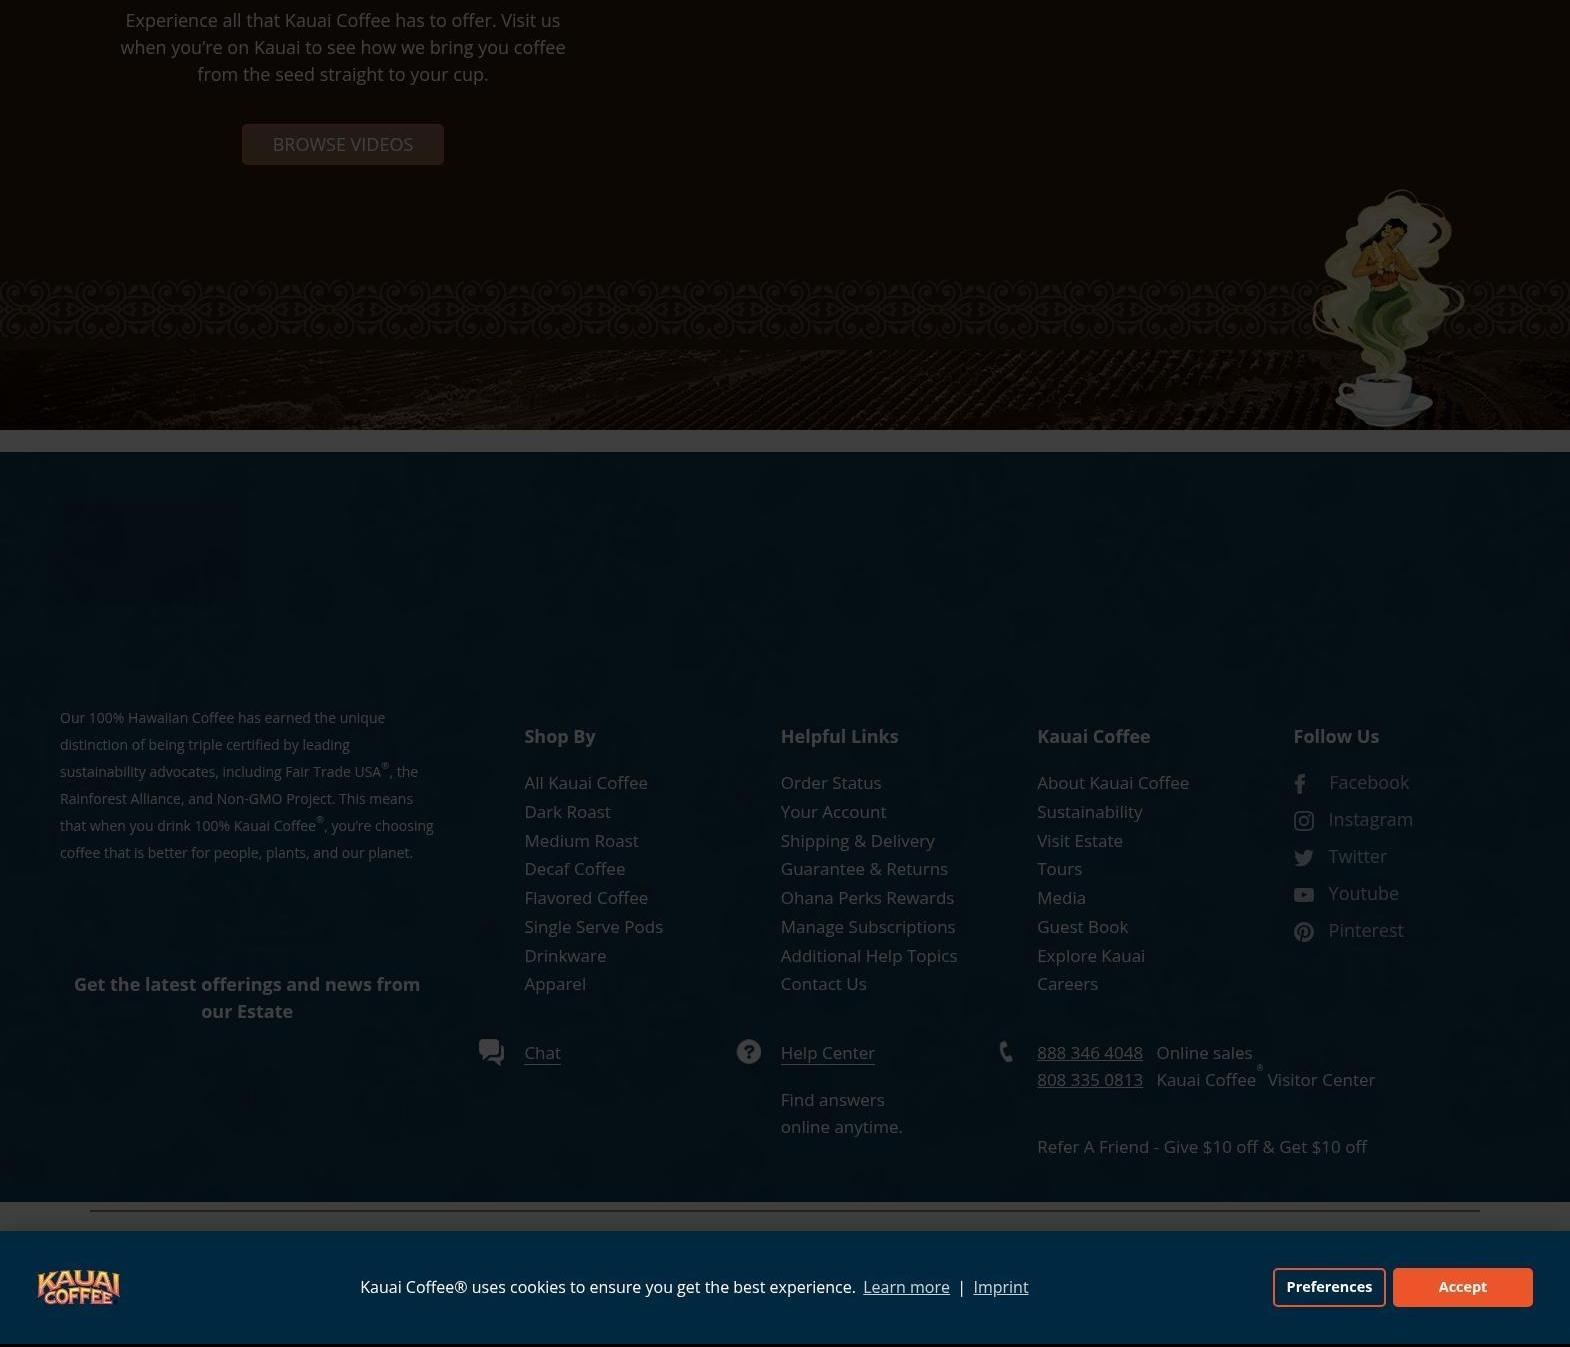Open the Help Center link
Image resolution: width=1570 pixels, height=1347 pixels.
(x=827, y=1053)
